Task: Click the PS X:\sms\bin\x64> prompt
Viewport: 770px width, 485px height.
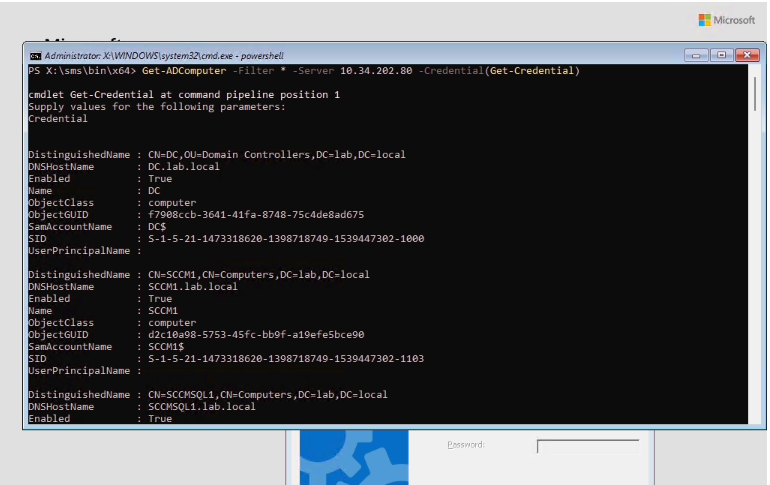Action: 82,71
